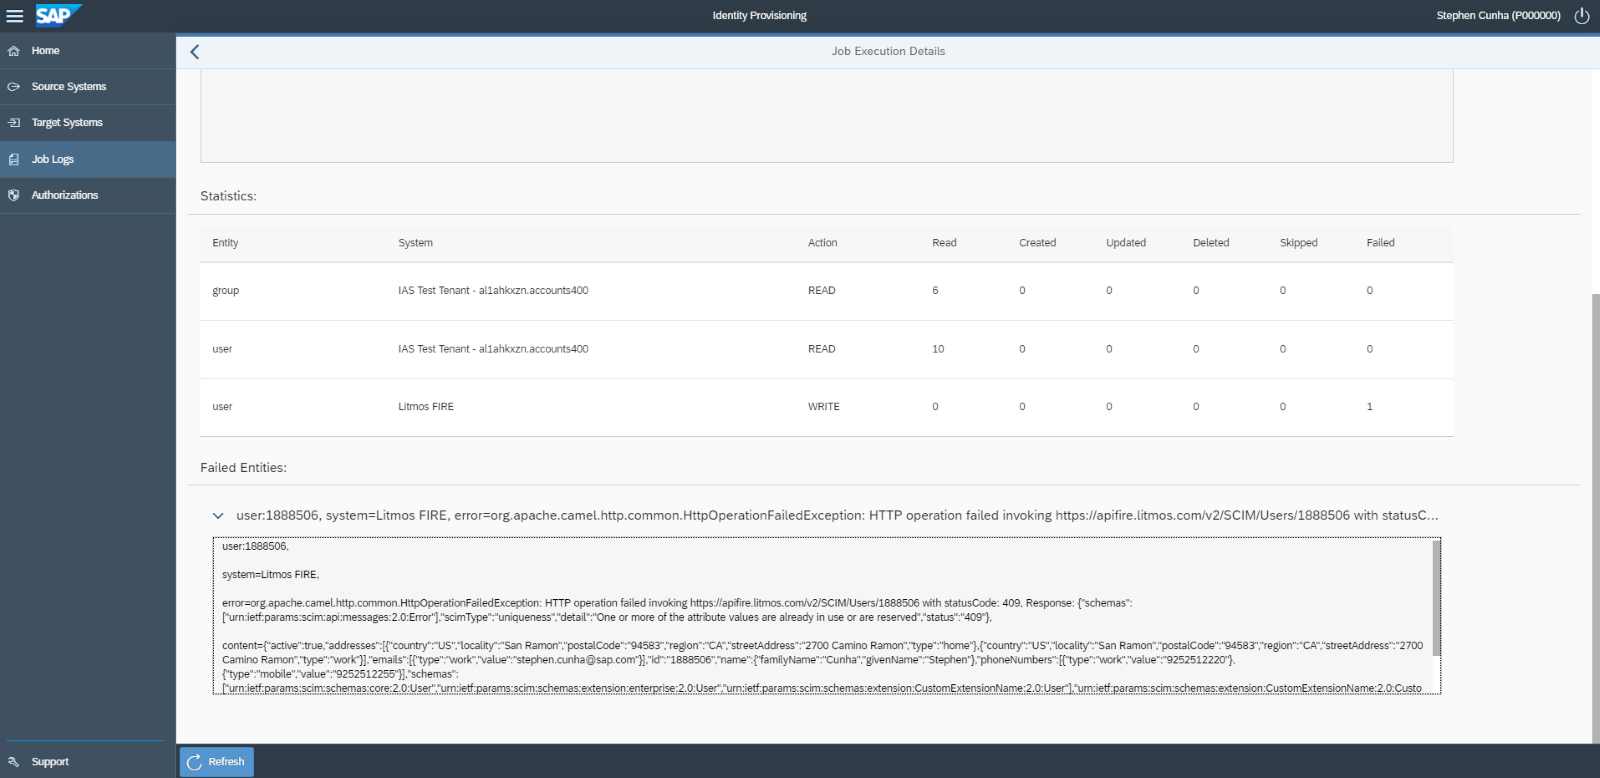
Task: Click the Deleted column header
Action: point(1211,243)
